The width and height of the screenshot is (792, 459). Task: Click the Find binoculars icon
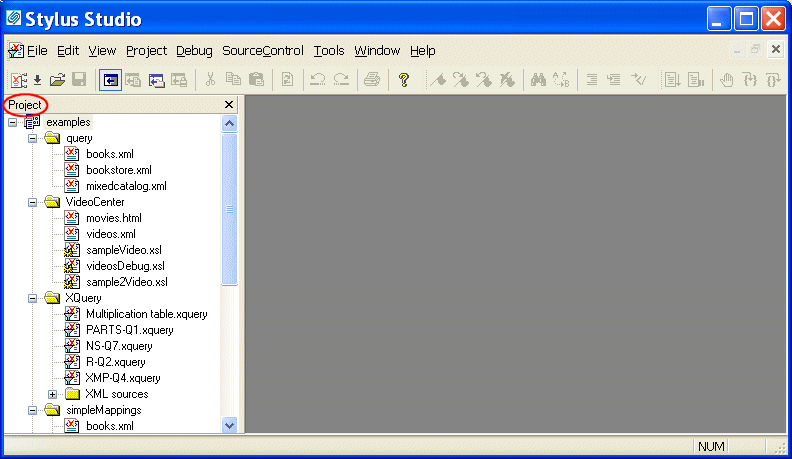[537, 80]
